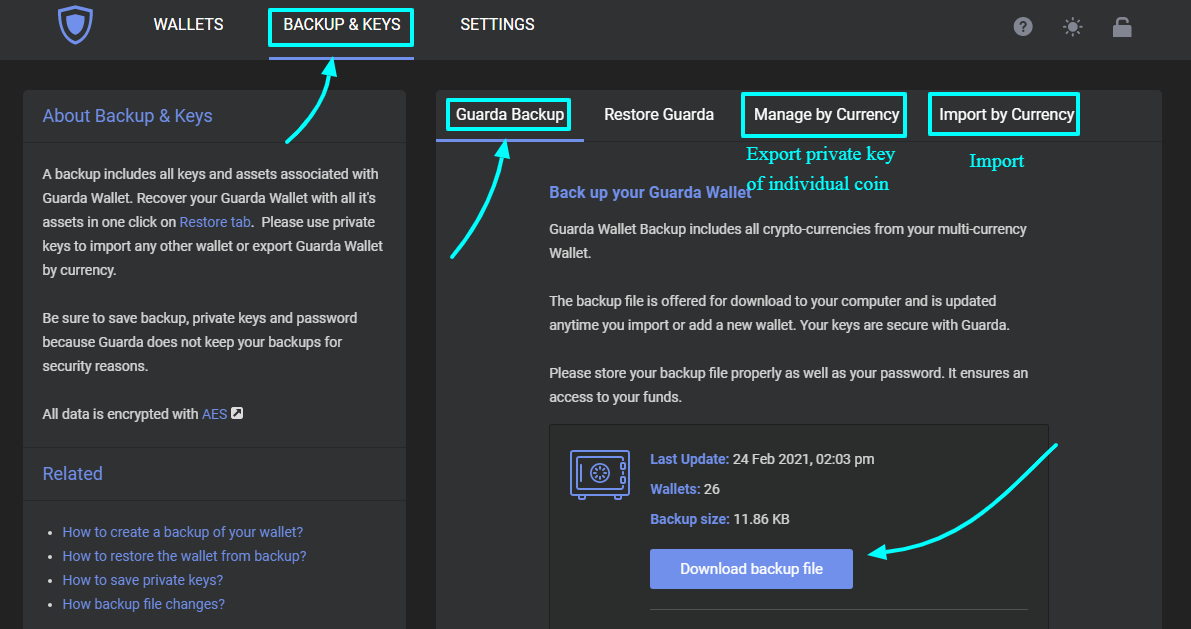Switch to the Restore Guarda tab
1191x629 pixels.
coord(659,114)
